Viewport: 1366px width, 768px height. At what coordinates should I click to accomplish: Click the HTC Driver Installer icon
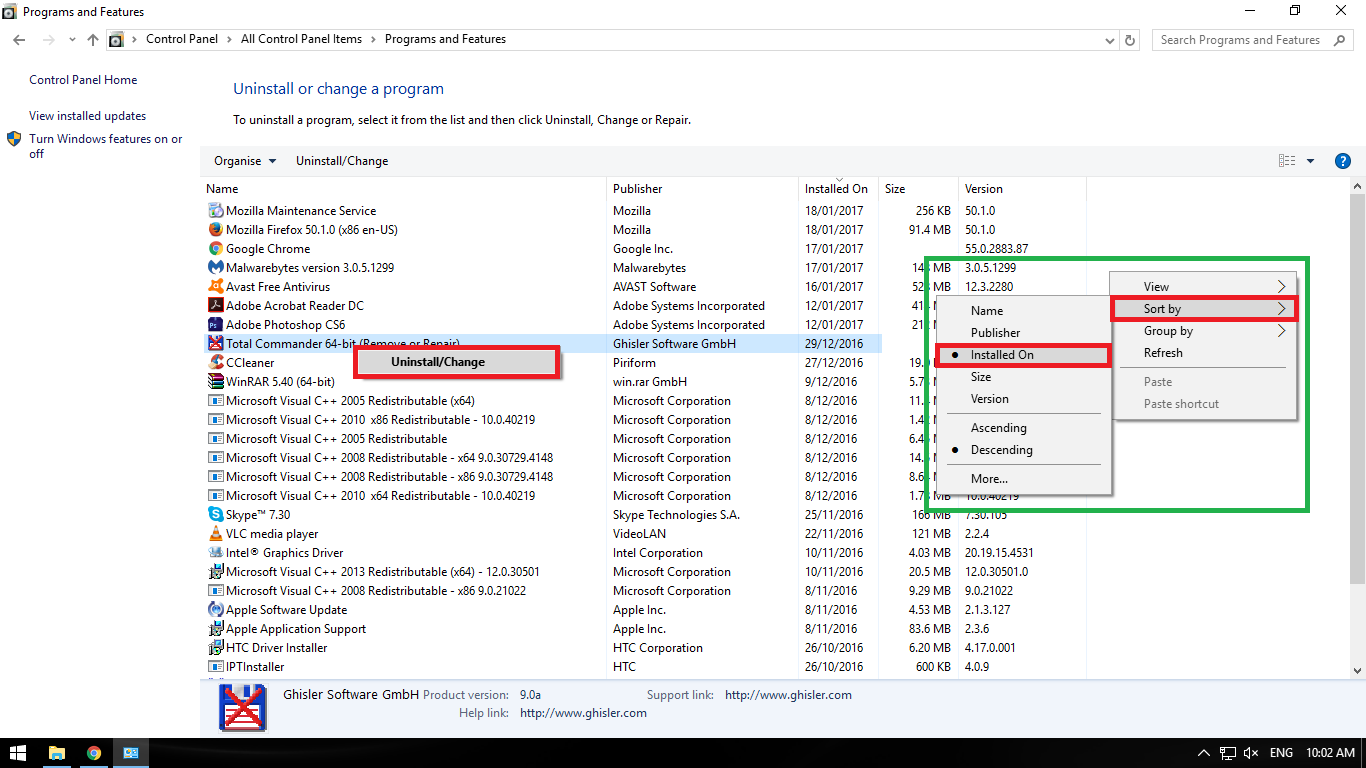pos(215,648)
